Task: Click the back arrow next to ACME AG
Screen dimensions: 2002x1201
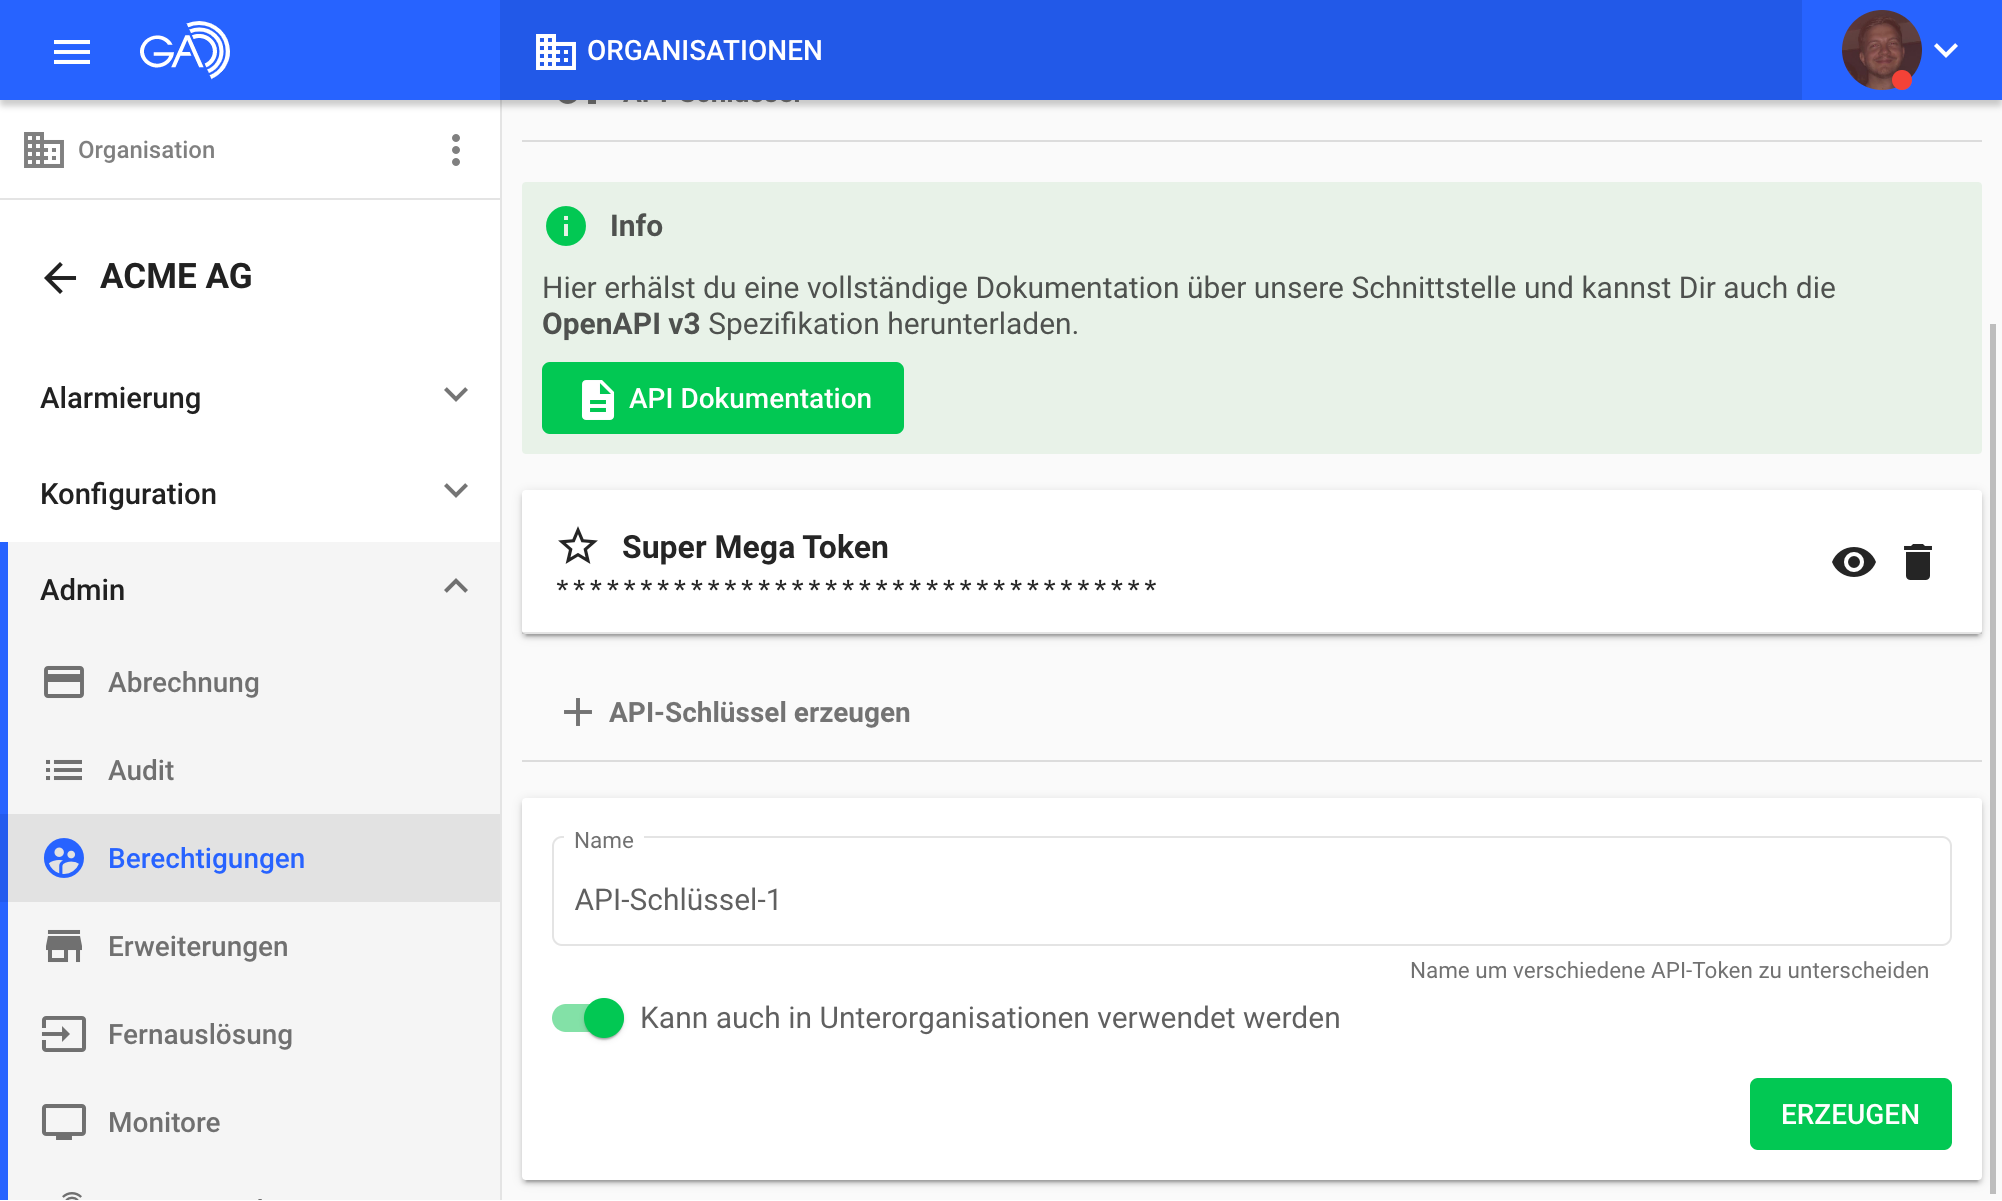Action: (60, 277)
